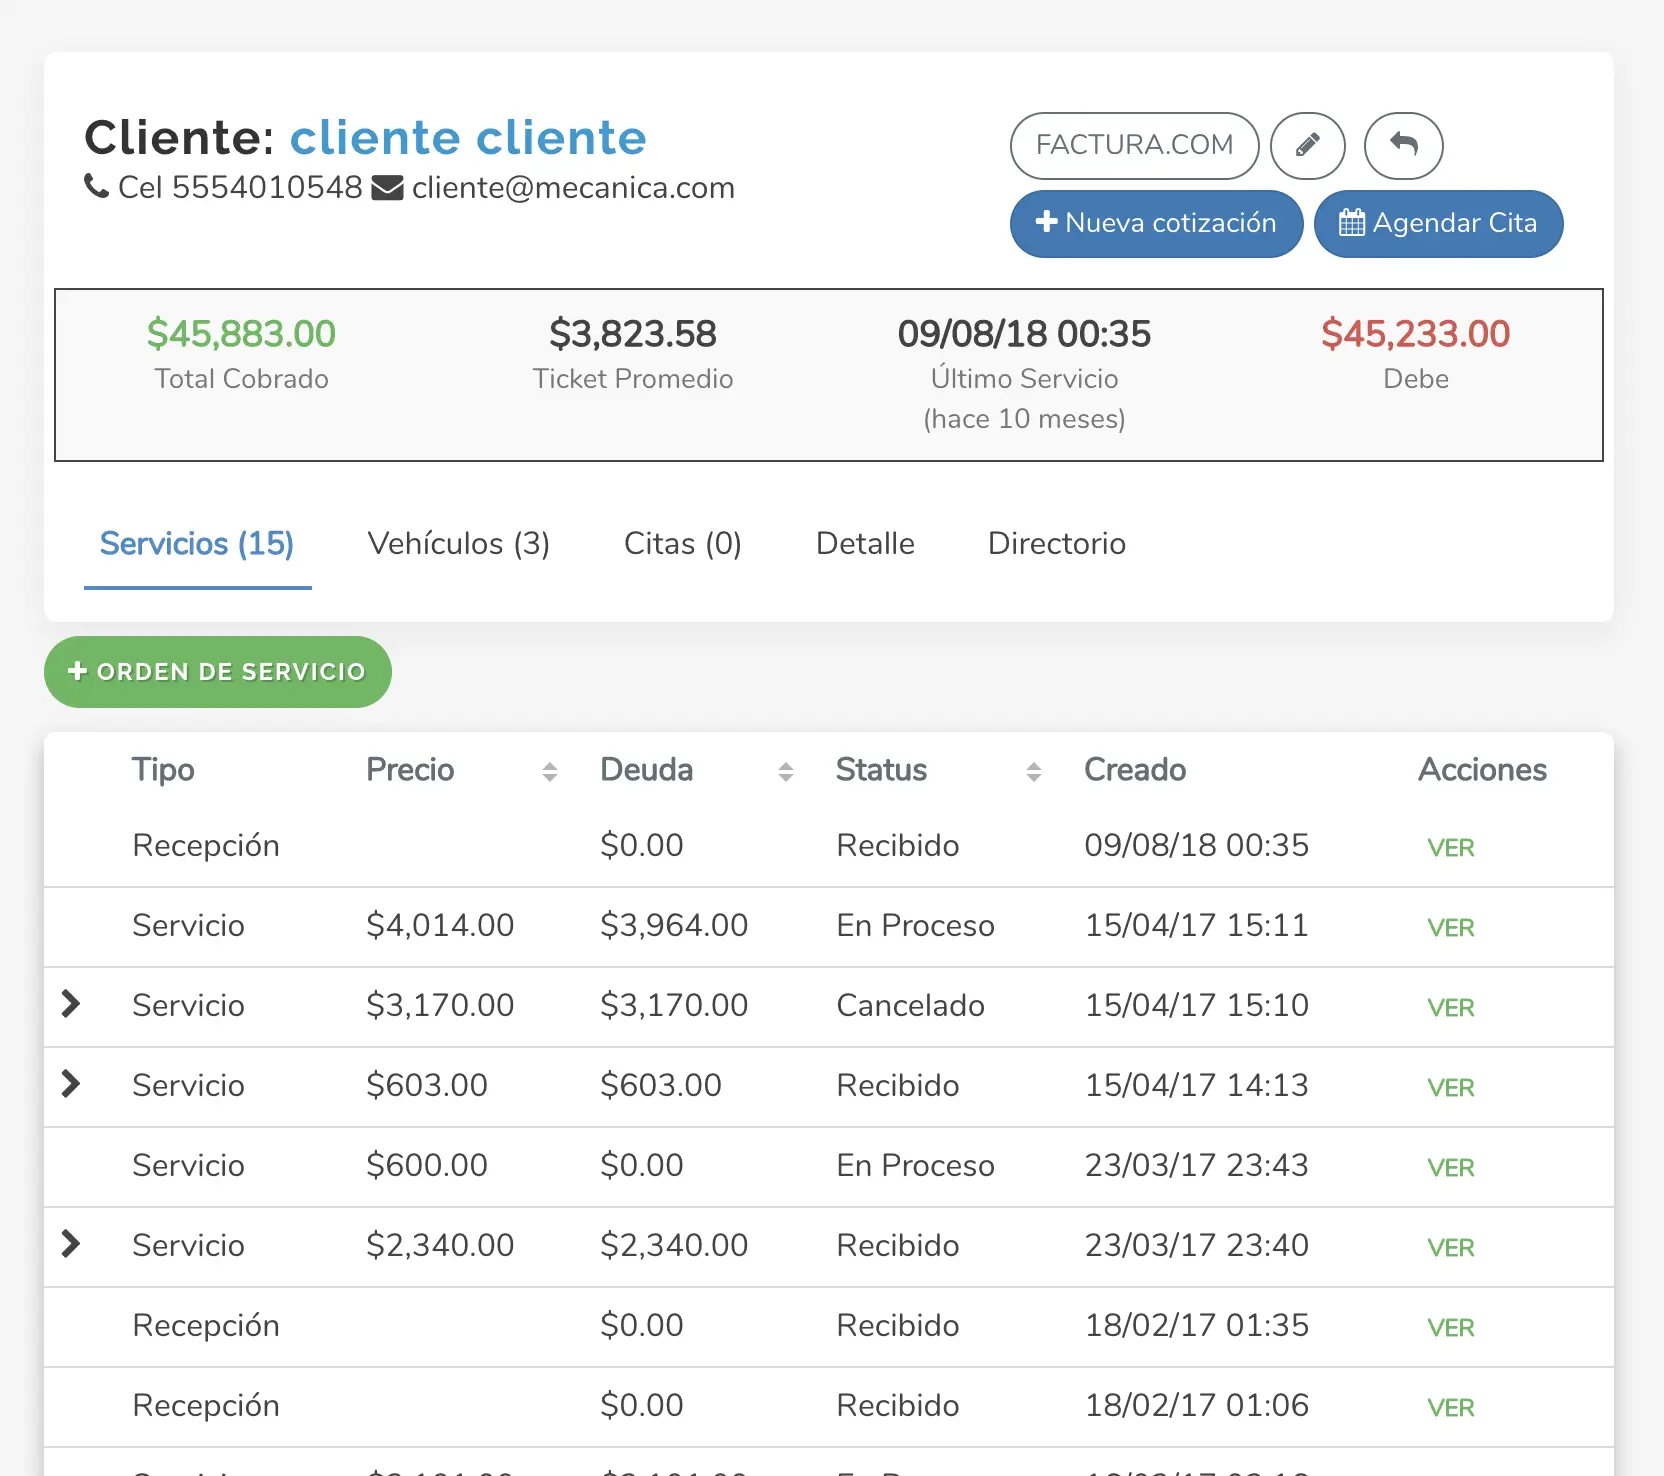This screenshot has width=1664, height=1476.
Task: Click the envelope email icon
Action: [x=387, y=188]
